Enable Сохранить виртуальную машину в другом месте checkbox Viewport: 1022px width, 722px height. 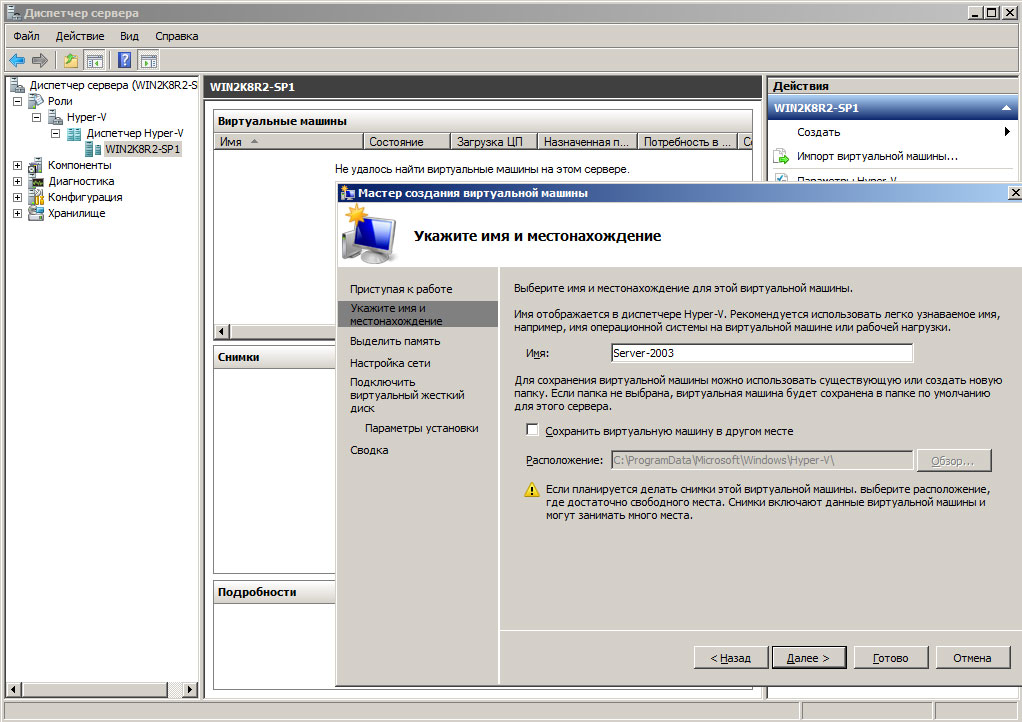click(x=533, y=430)
